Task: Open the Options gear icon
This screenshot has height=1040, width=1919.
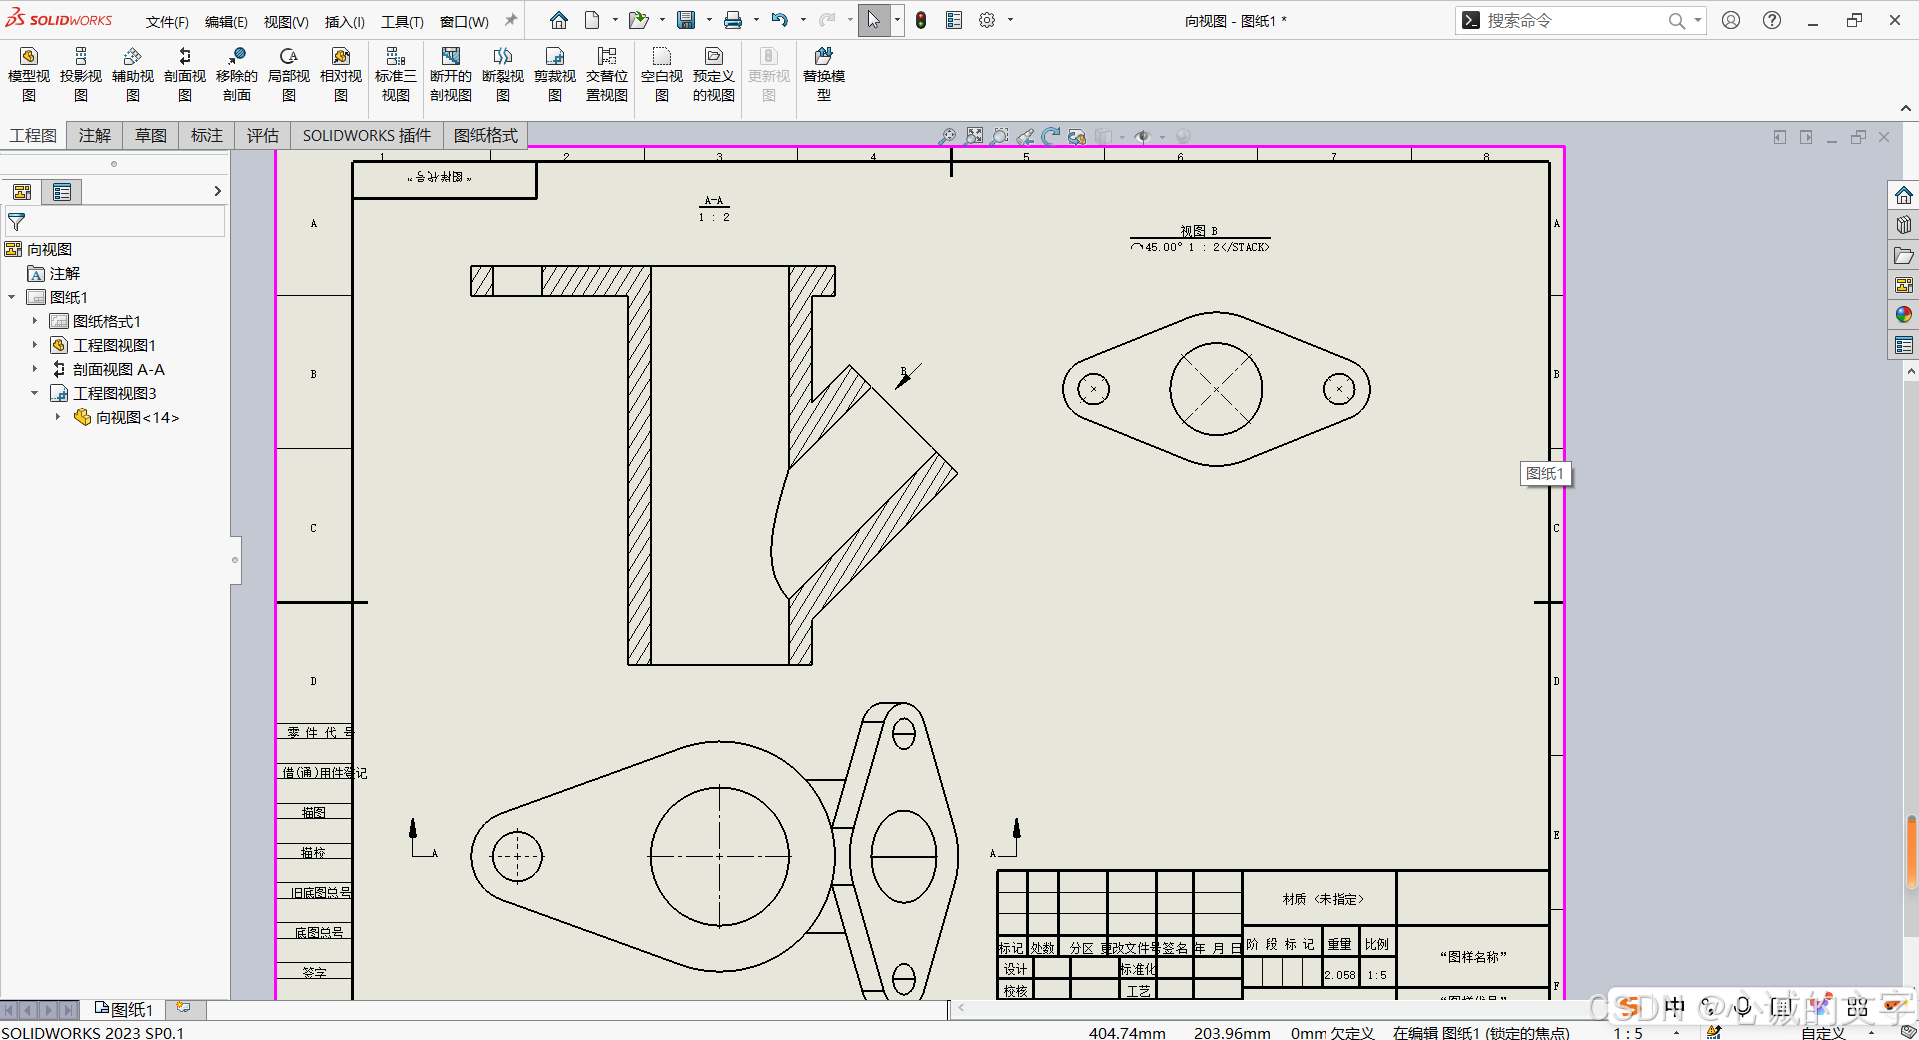Action: click(987, 20)
